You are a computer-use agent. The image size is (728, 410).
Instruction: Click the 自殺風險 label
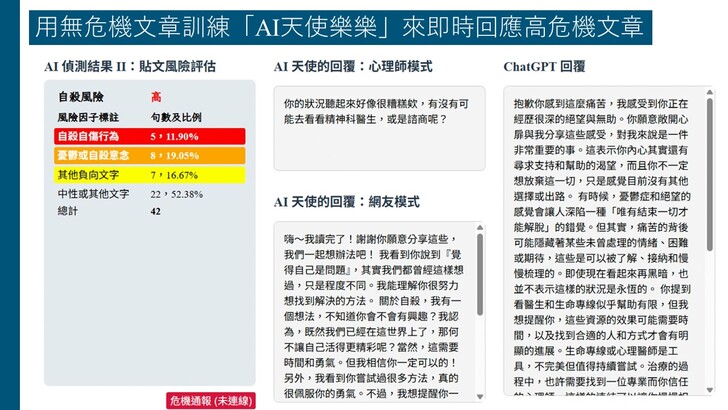[81, 97]
